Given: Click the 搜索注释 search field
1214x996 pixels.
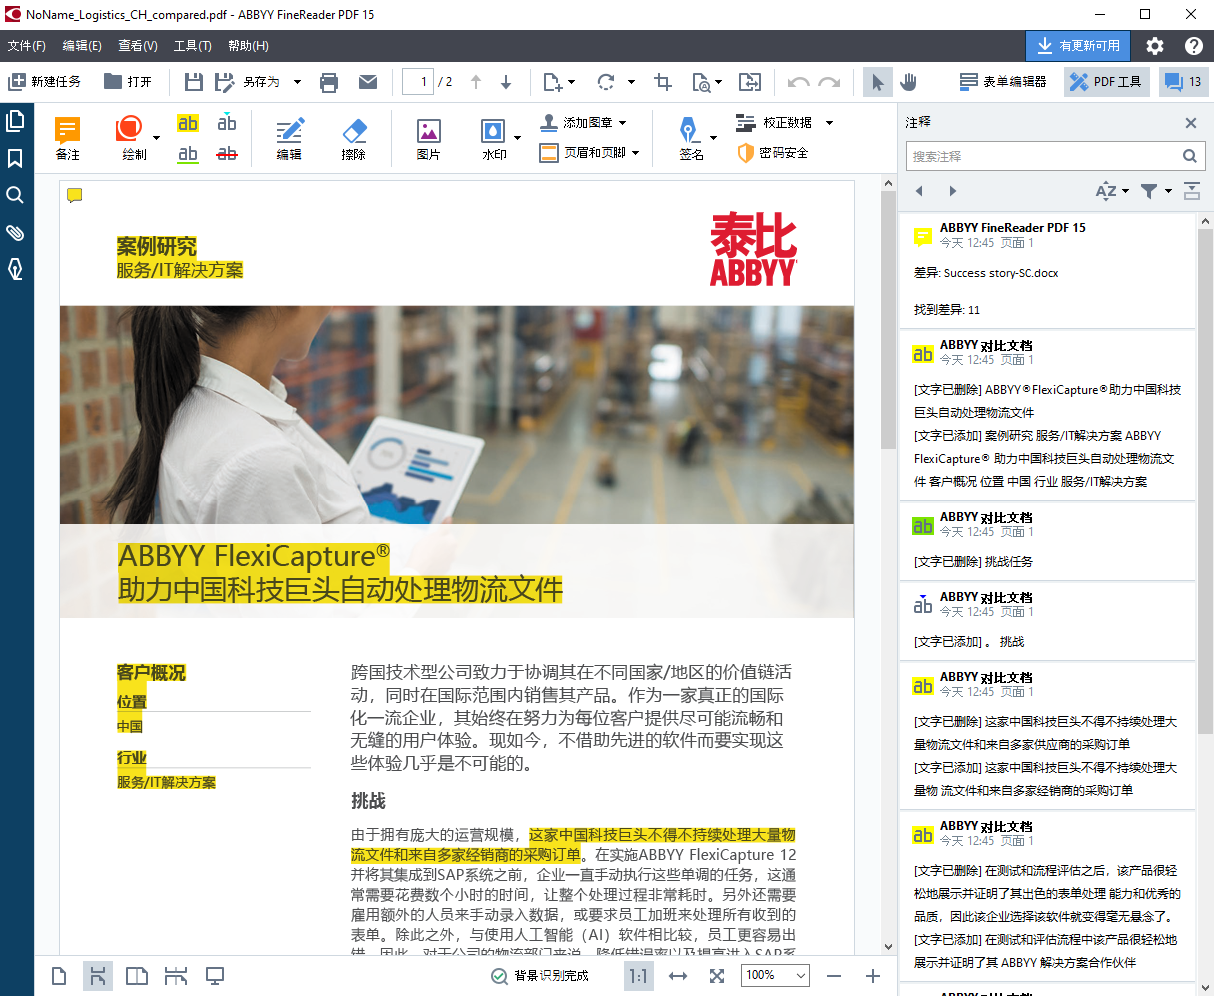Looking at the screenshot, I should click(1056, 156).
